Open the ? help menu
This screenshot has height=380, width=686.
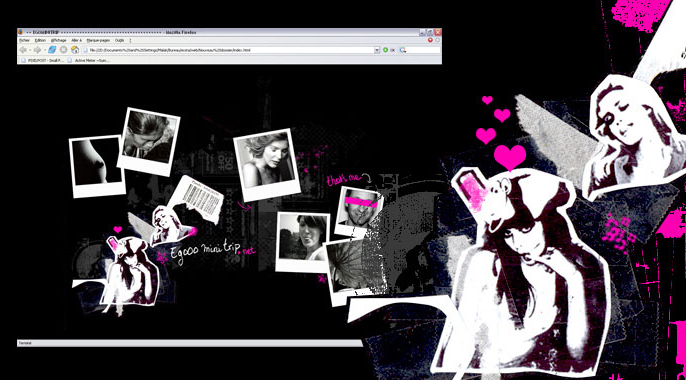130,40
